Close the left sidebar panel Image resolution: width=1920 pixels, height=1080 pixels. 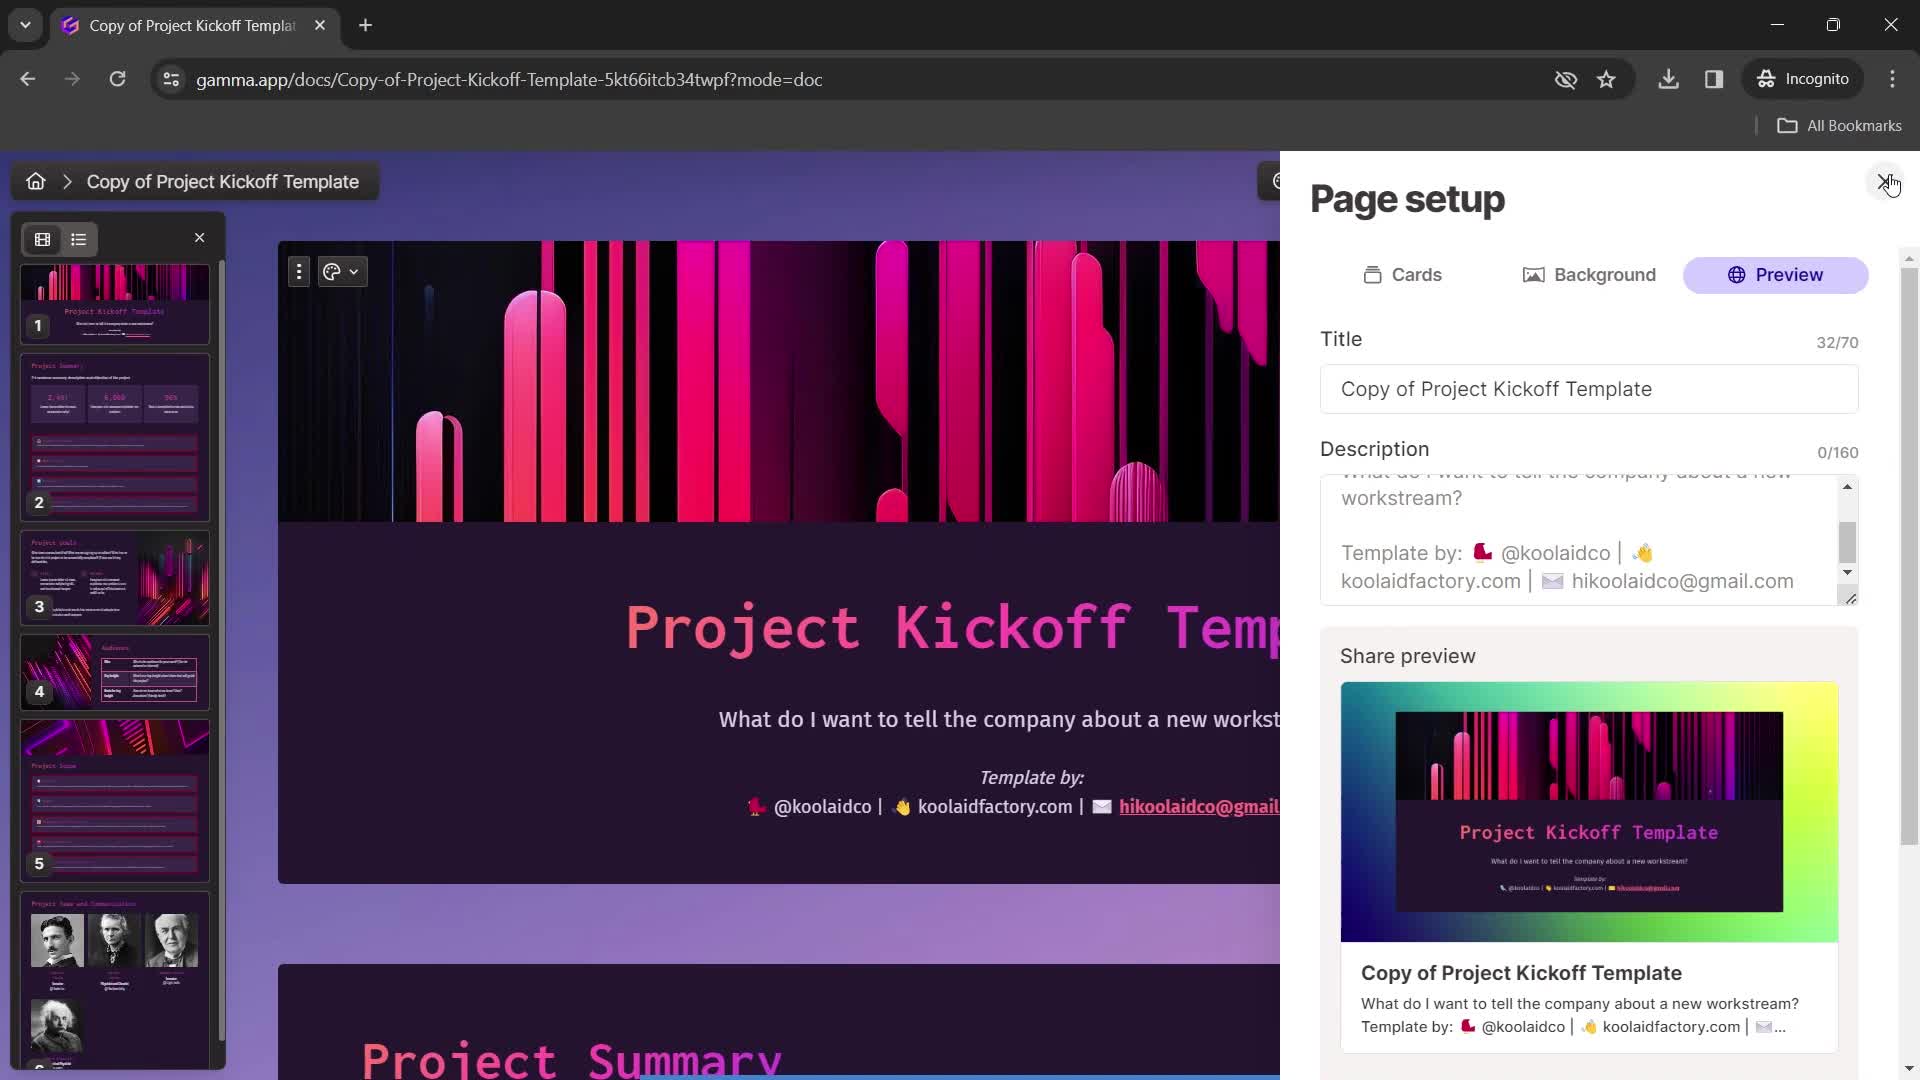tap(199, 237)
